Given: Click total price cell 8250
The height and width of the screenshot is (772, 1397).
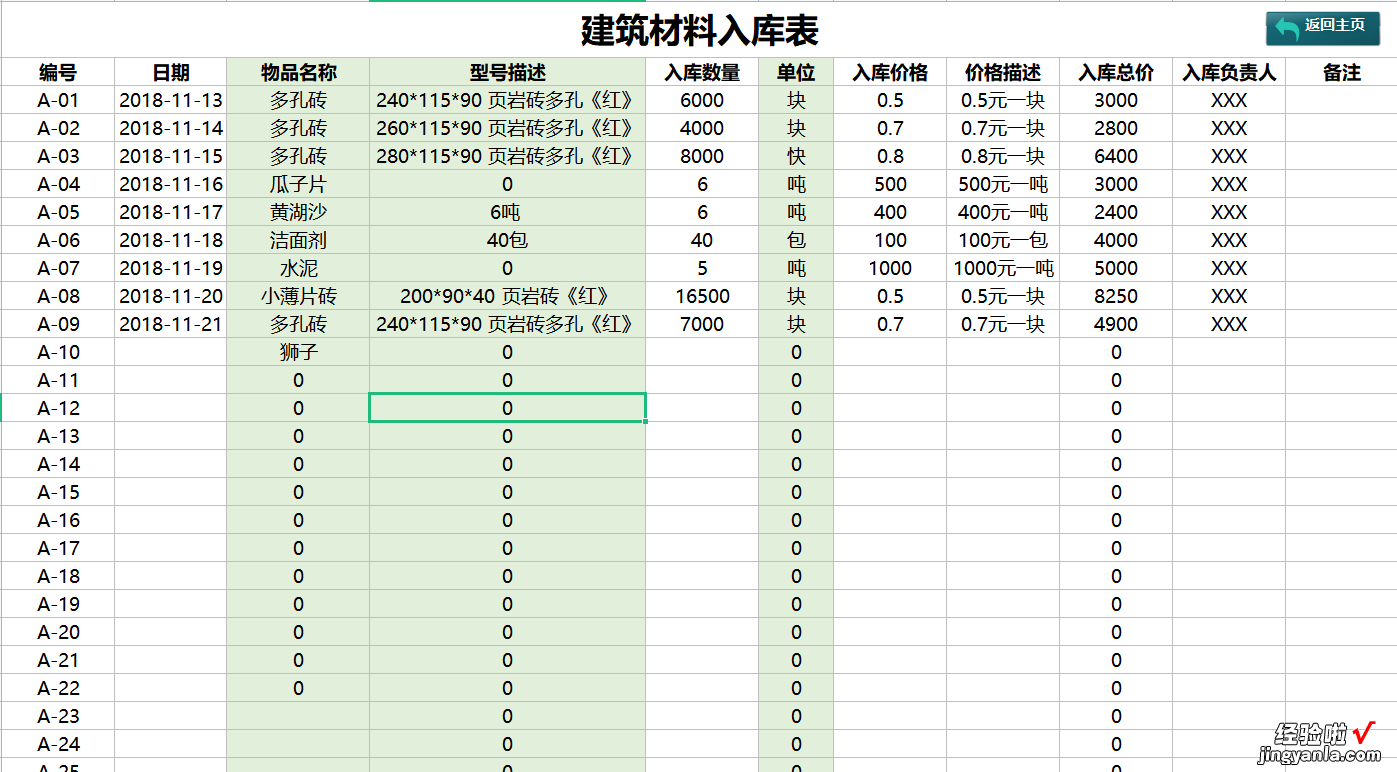Looking at the screenshot, I should tap(1116, 296).
